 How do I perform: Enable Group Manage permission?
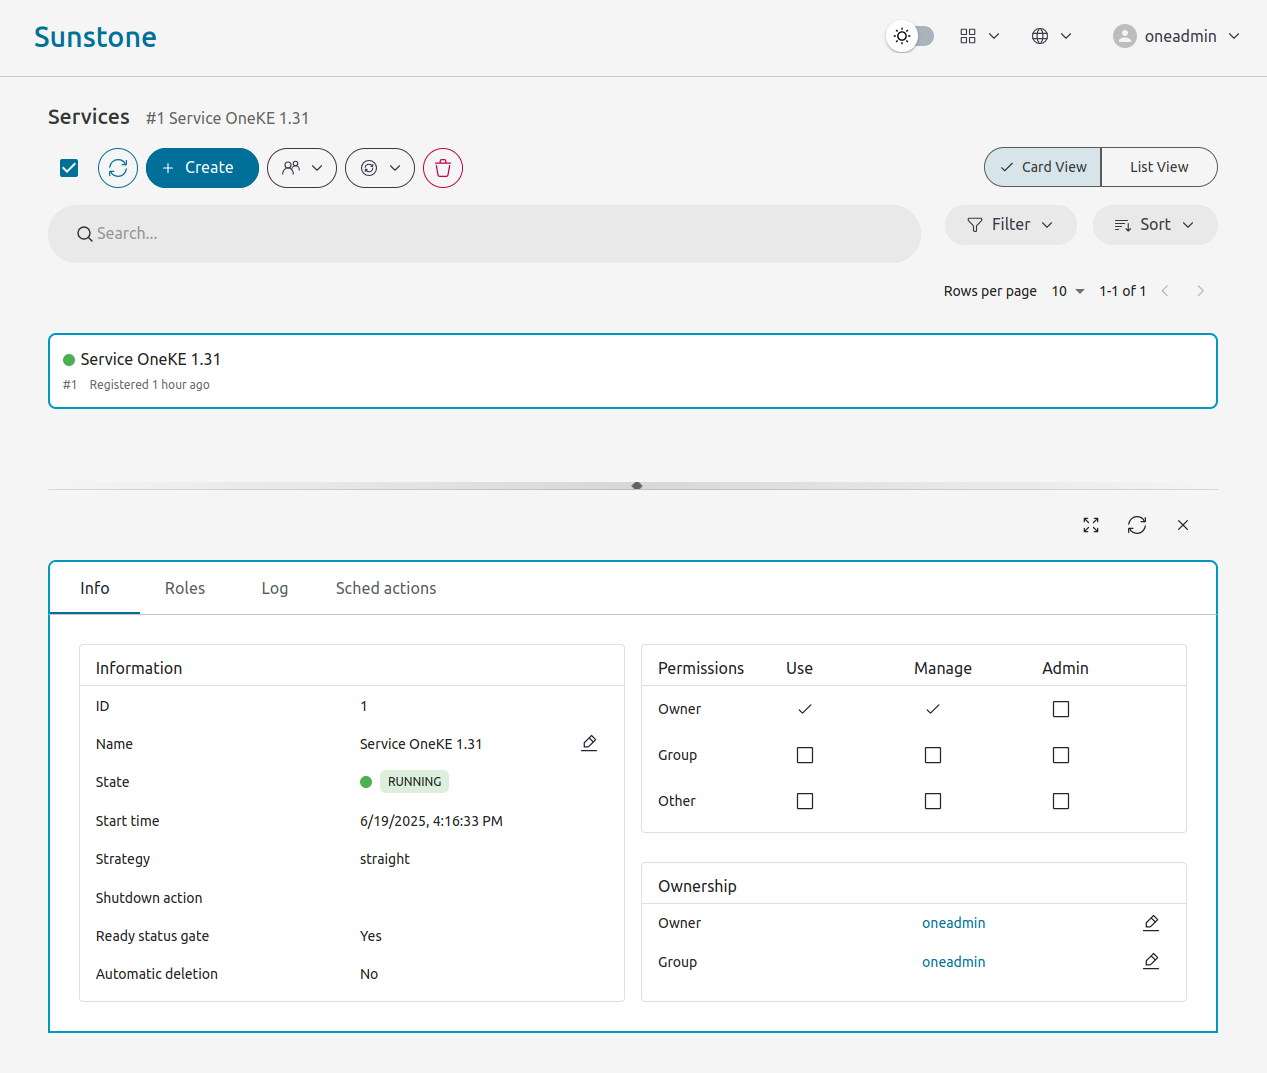(933, 755)
